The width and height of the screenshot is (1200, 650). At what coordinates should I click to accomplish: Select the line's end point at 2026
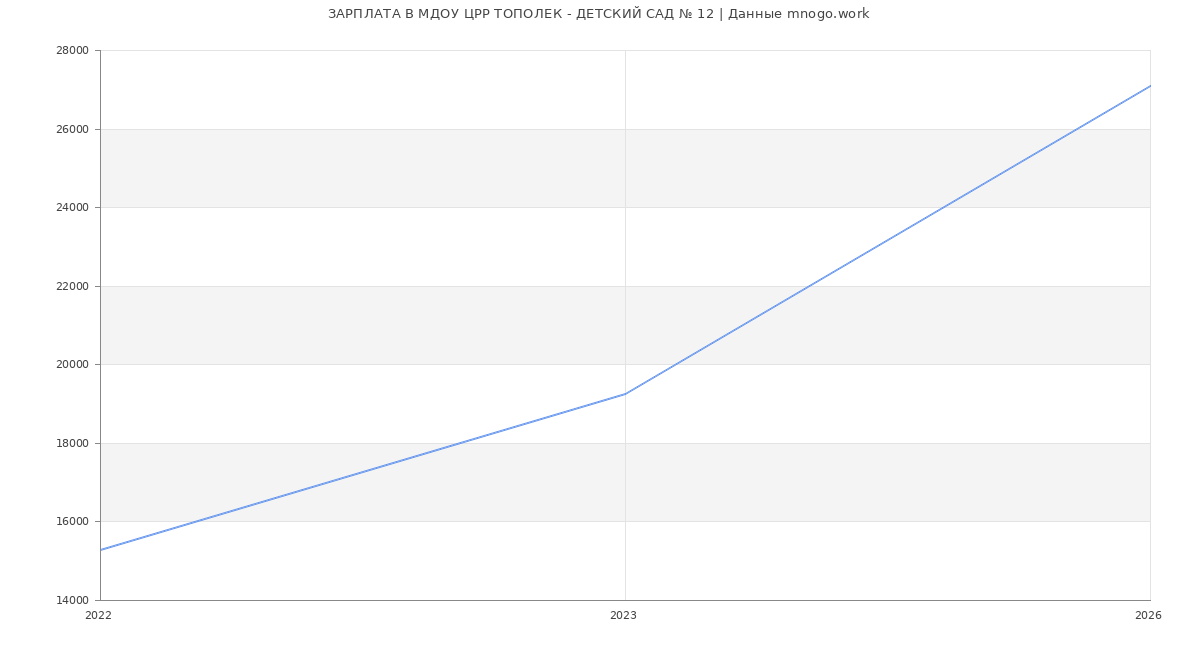tap(1149, 86)
